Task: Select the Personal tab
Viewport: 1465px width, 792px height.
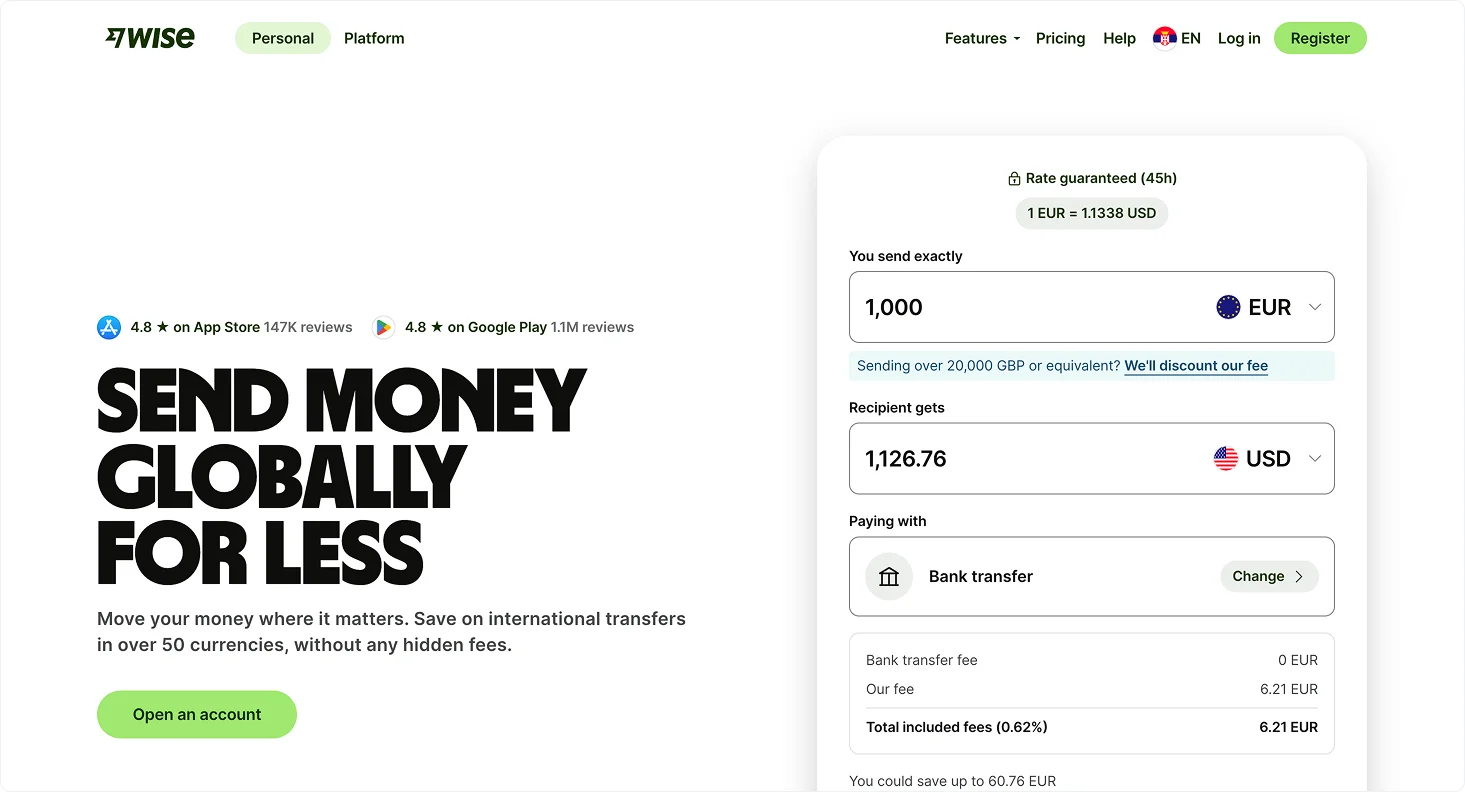Action: tap(283, 38)
